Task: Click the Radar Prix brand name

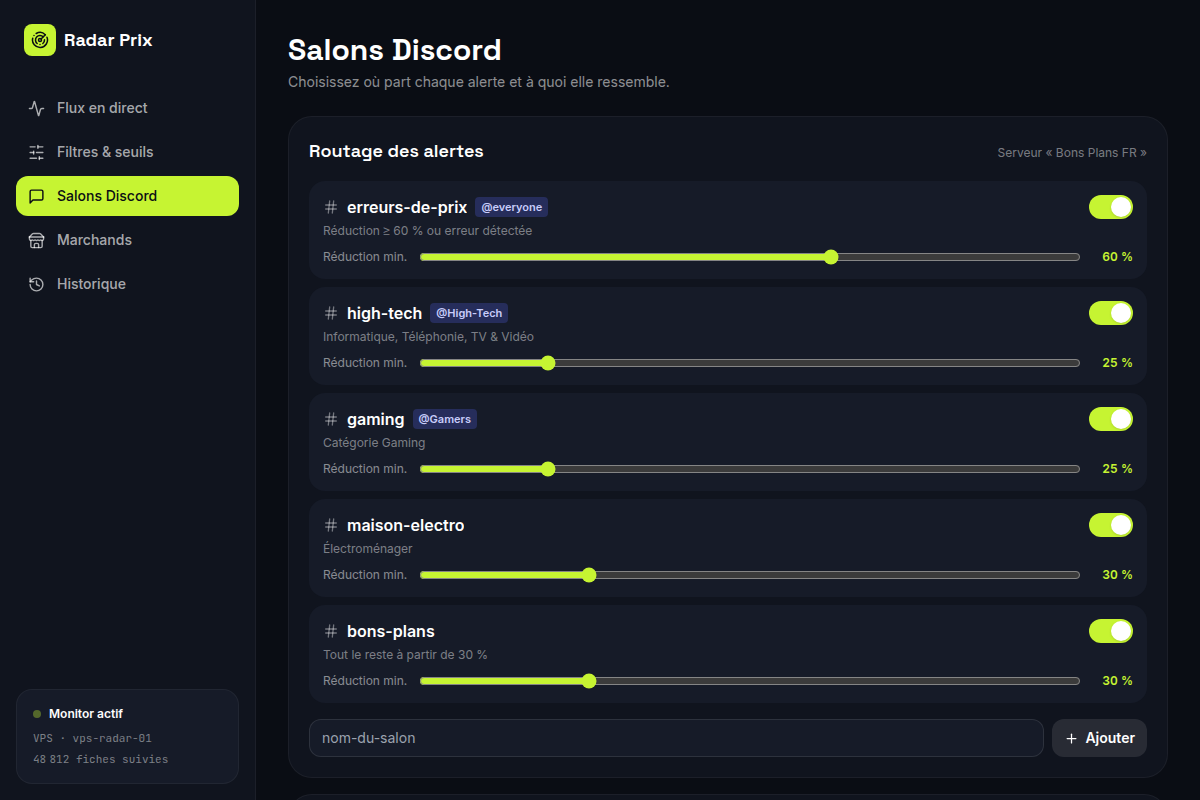Action: tap(108, 40)
